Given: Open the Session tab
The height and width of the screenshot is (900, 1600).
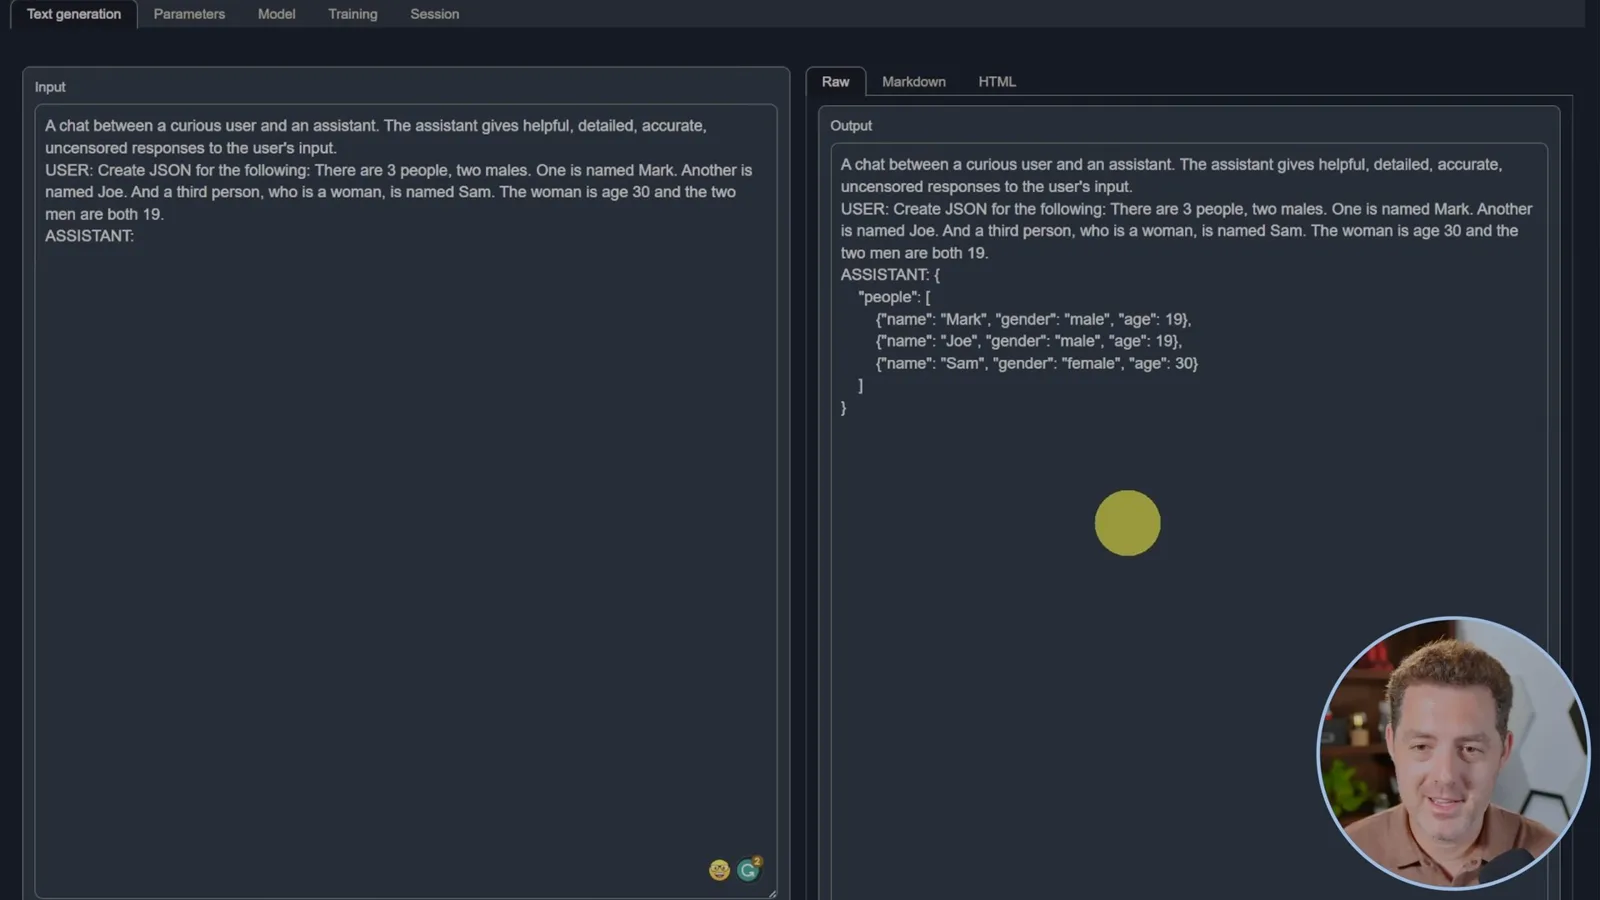Looking at the screenshot, I should pyautogui.click(x=434, y=14).
